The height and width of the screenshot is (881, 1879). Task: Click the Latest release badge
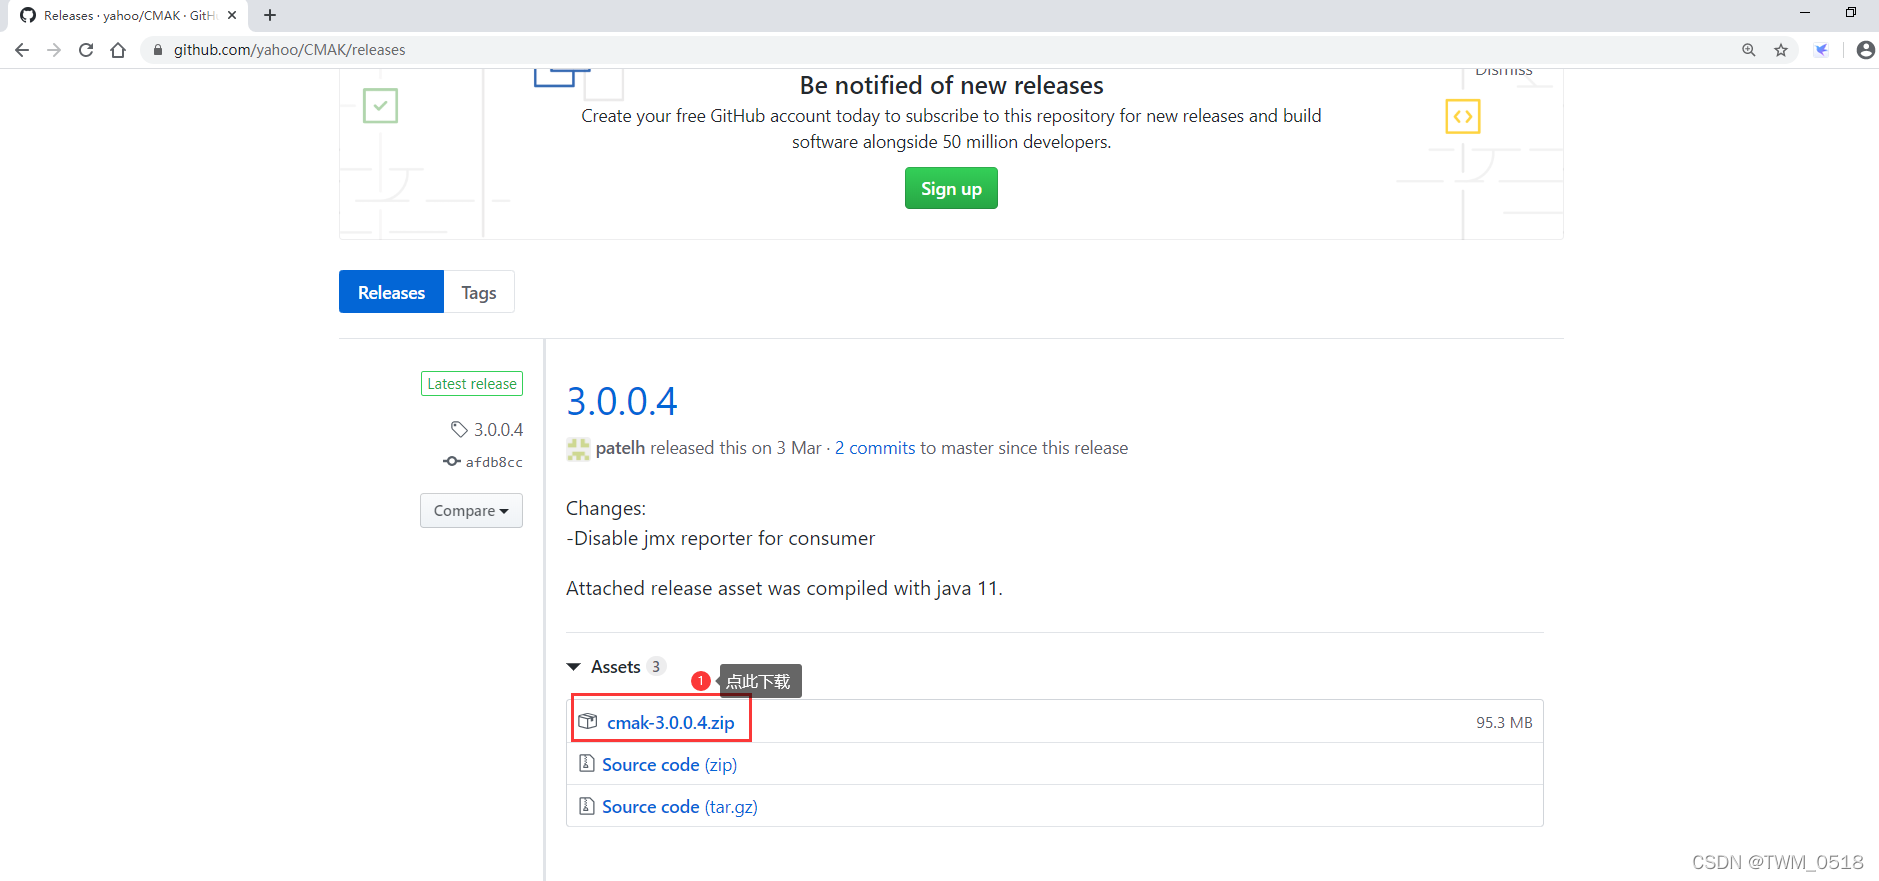pyautogui.click(x=472, y=384)
